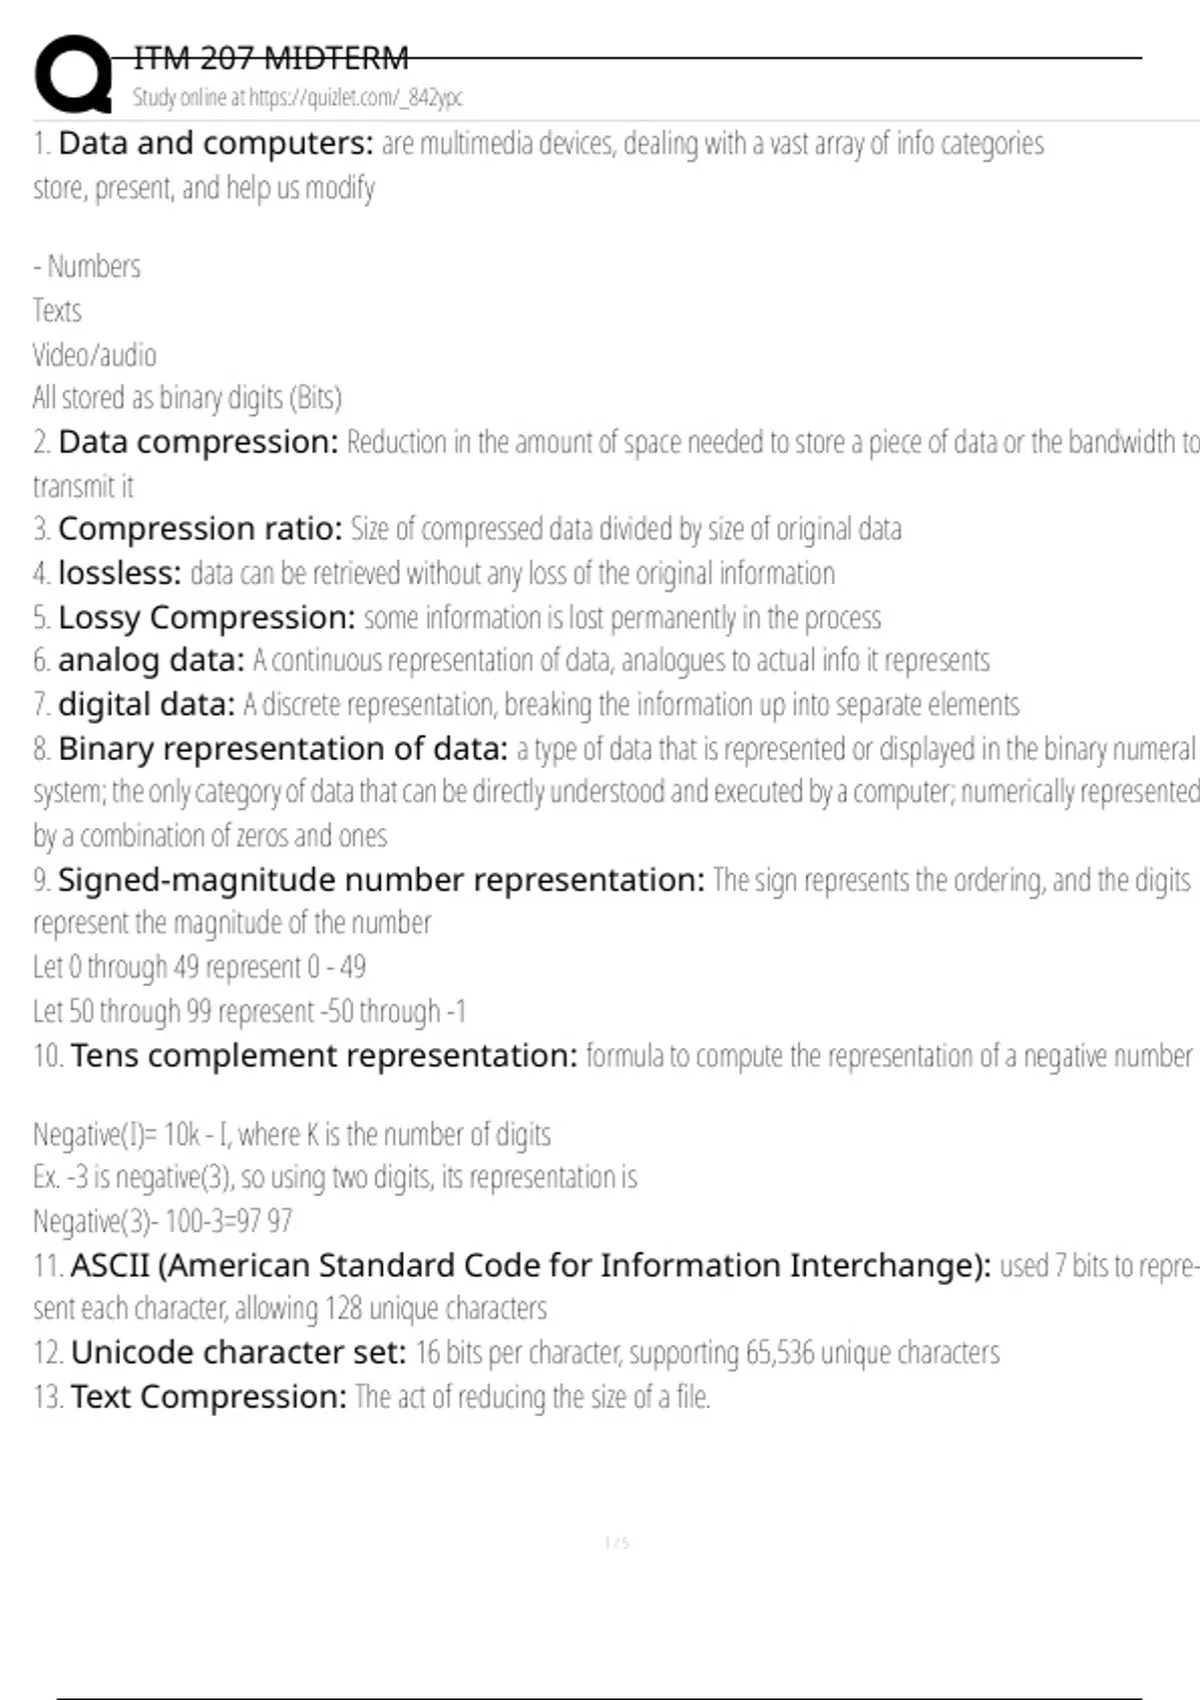Click the ITM 207 MIDTERM title
This screenshot has height=1700, width=1200.
pos(271,59)
